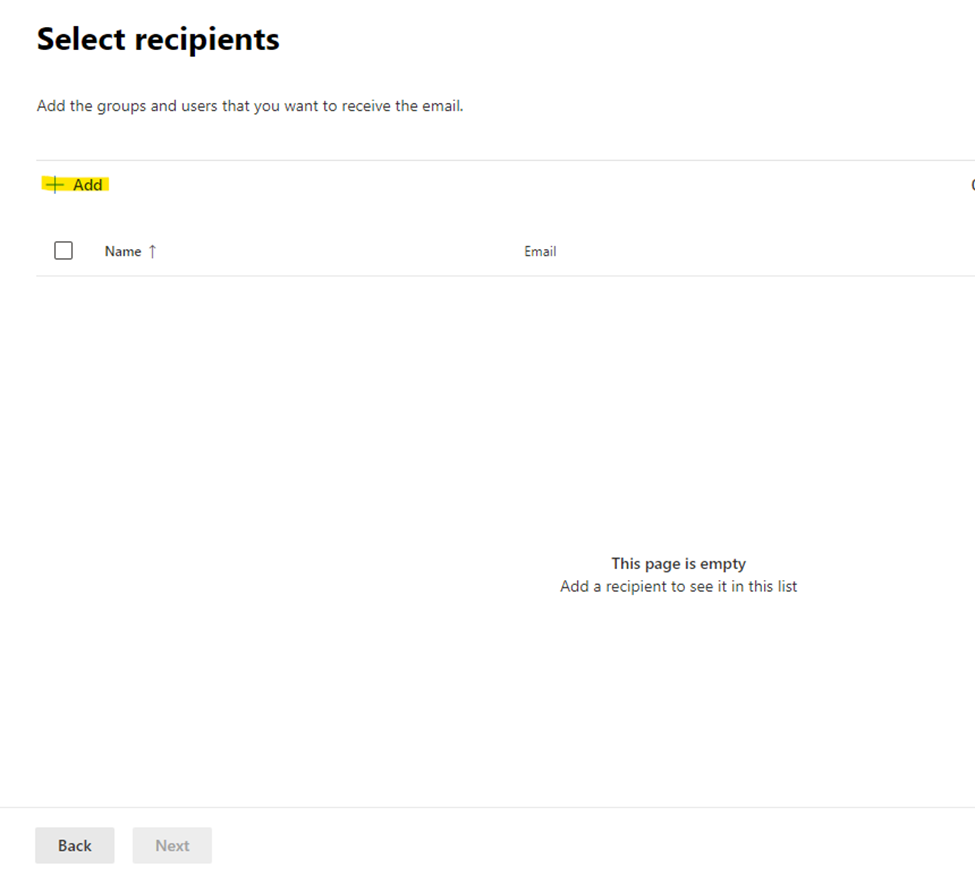Click the divider line above the Add command

[500, 160]
